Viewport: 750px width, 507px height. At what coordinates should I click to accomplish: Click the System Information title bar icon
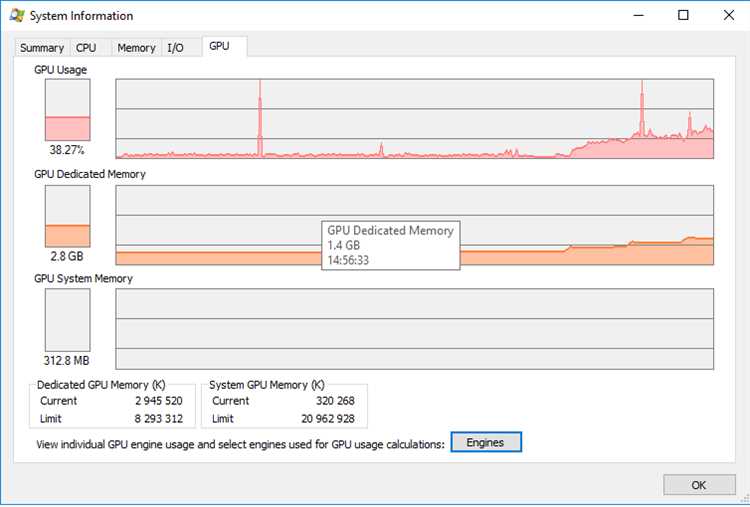pos(17,16)
